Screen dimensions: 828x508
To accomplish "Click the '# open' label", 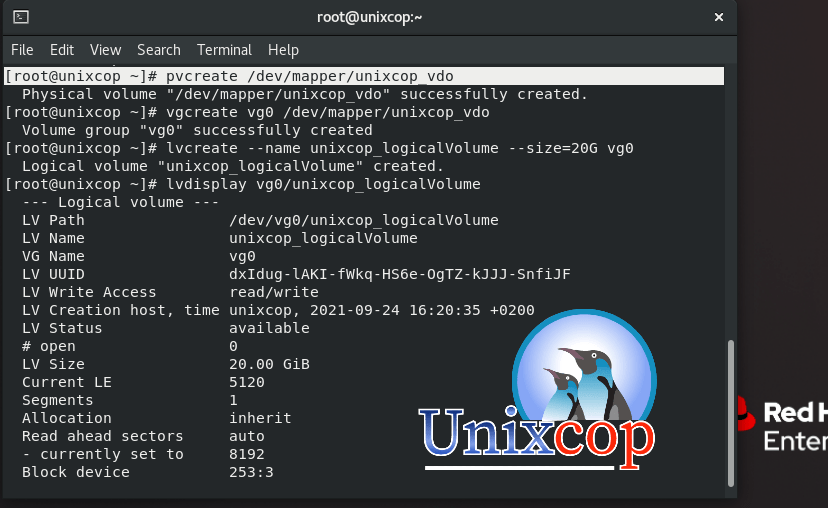I will 49,346.
